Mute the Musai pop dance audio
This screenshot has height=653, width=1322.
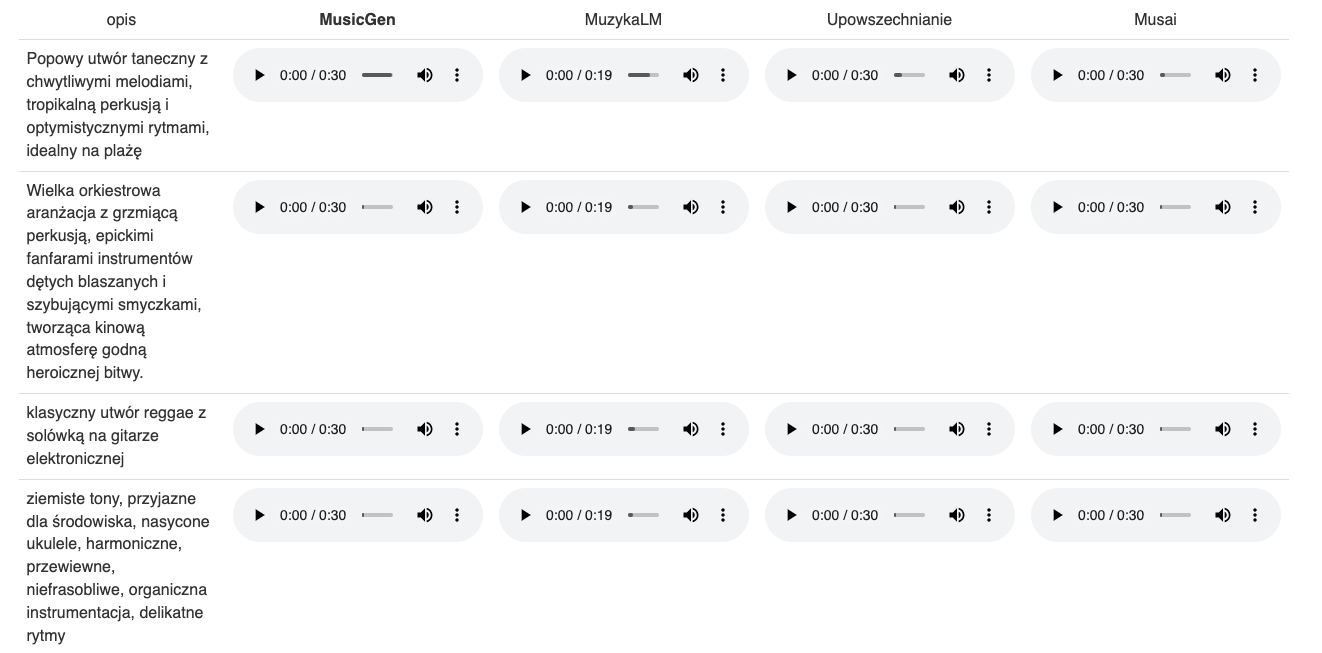tap(1223, 75)
